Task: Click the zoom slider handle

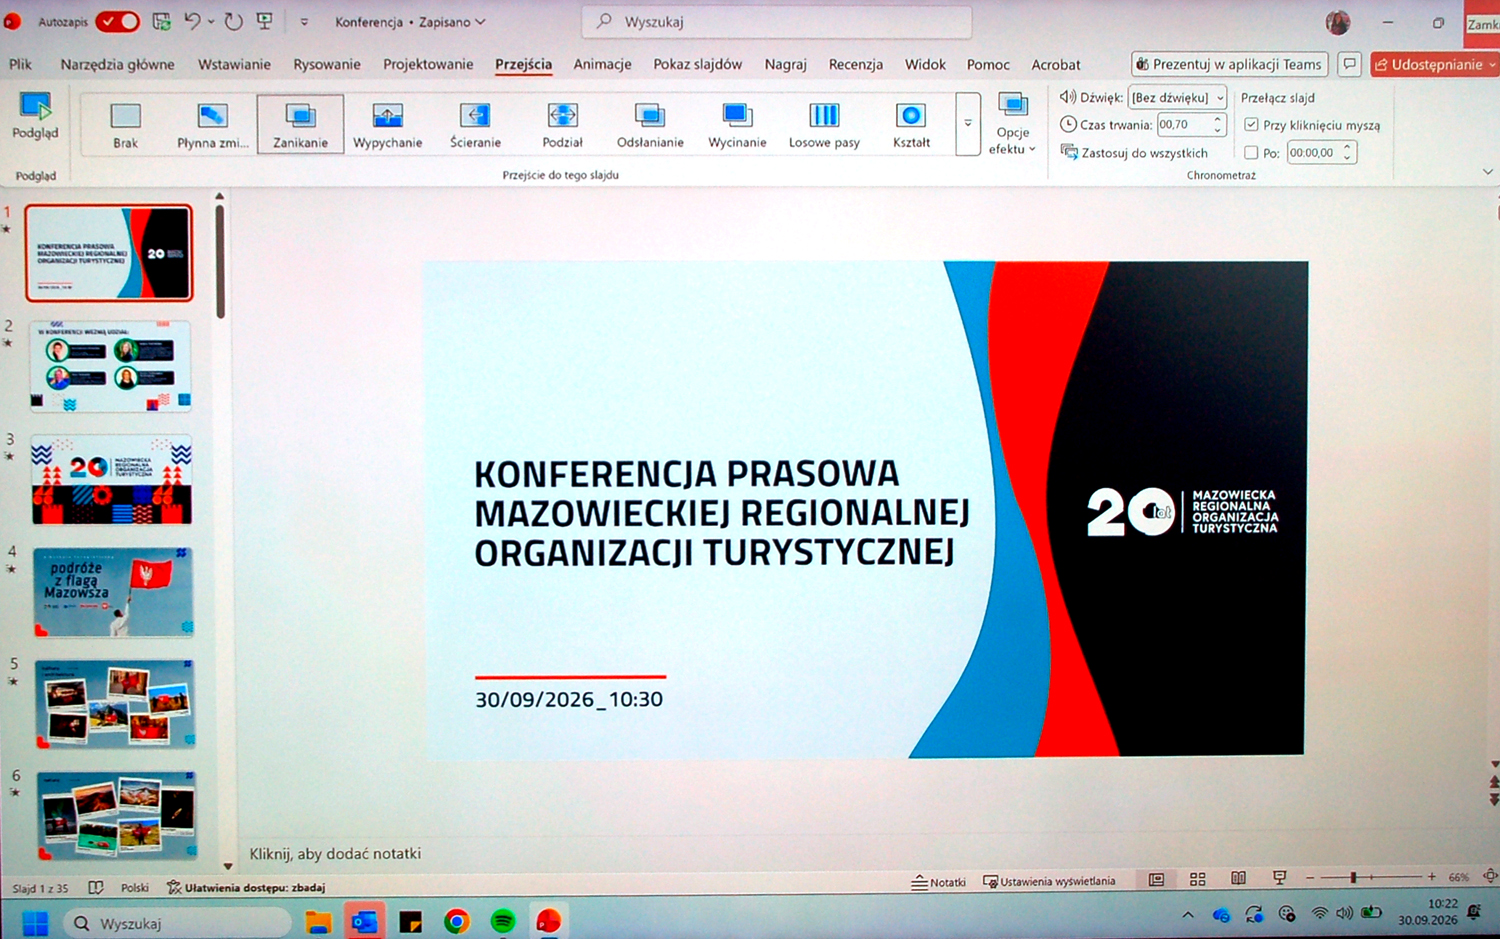Action: (x=1353, y=877)
